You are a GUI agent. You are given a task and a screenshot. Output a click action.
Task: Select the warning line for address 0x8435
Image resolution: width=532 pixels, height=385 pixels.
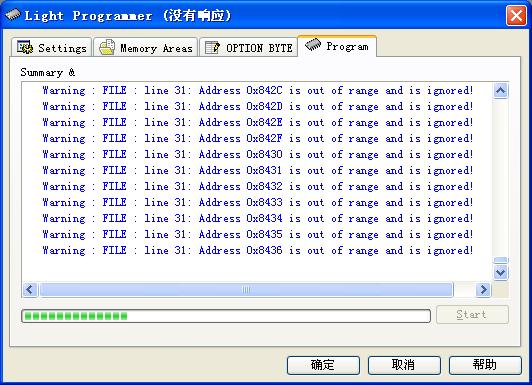258,234
